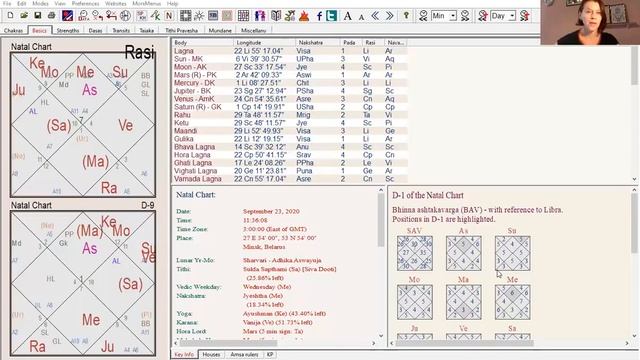Step time forward beside the Min box
The width and height of the screenshot is (640, 360).
click(x=465, y=16)
